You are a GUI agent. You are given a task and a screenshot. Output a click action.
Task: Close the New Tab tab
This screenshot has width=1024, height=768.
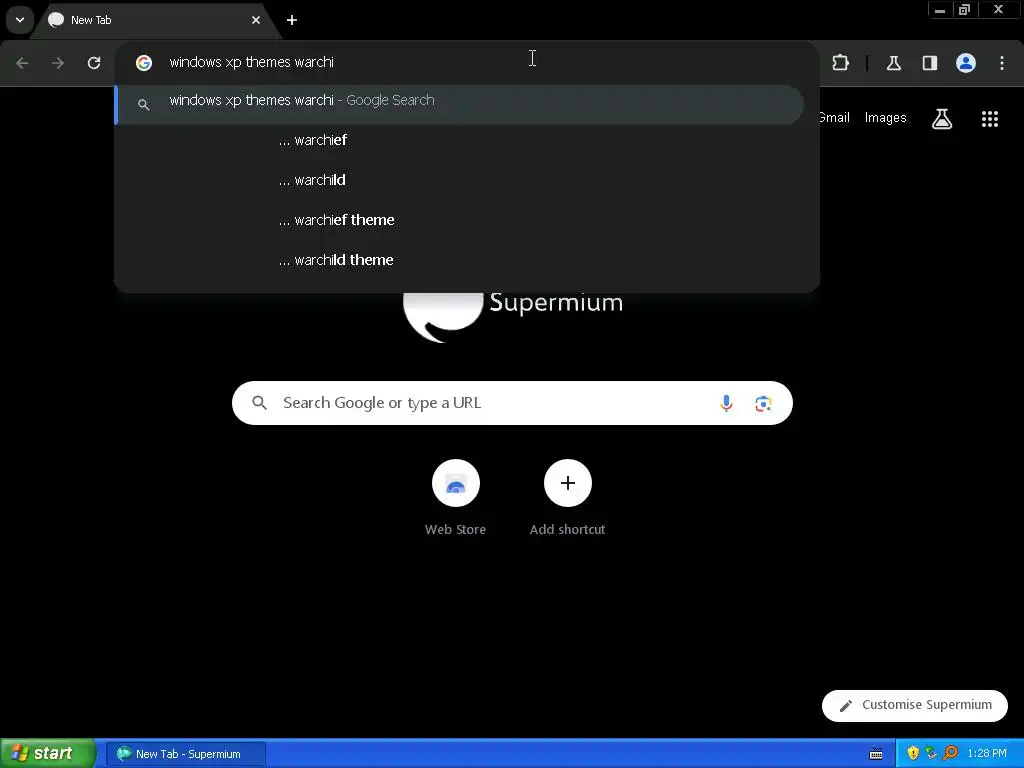(256, 20)
